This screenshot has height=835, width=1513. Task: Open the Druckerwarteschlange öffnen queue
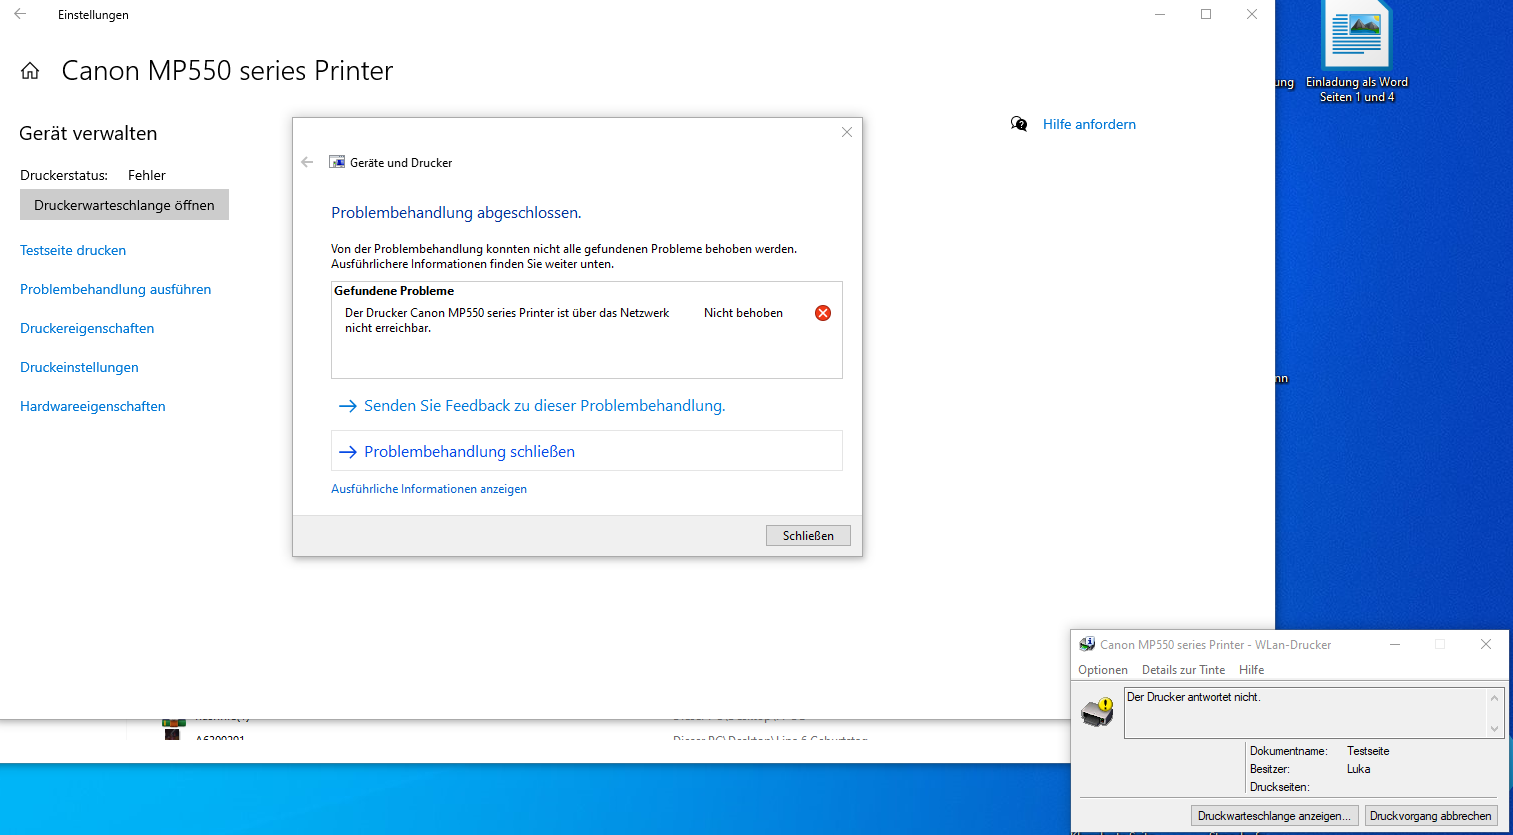(x=124, y=204)
